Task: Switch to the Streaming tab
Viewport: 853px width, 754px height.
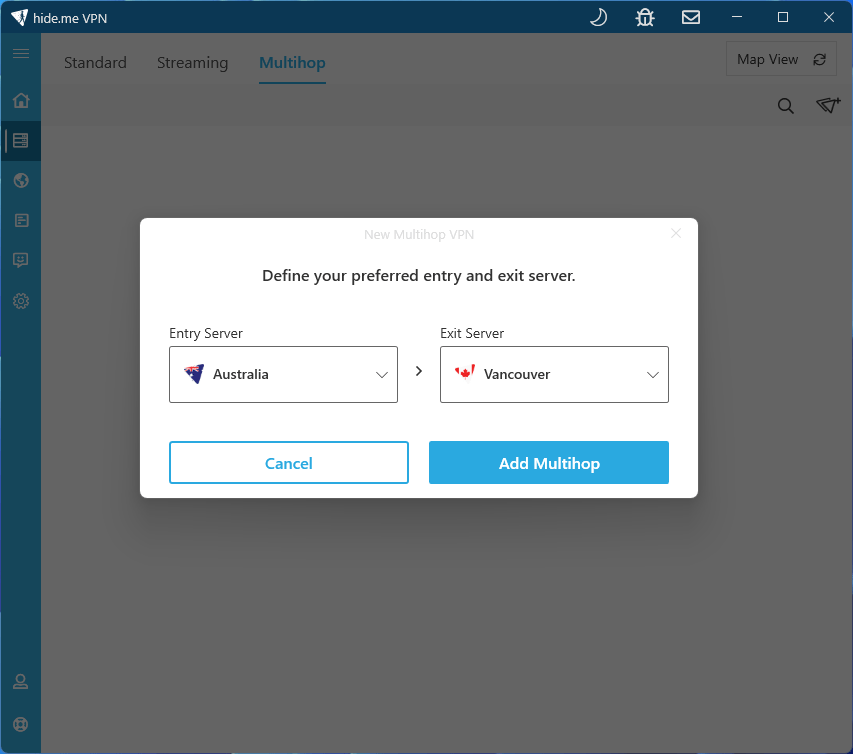Action: point(193,63)
